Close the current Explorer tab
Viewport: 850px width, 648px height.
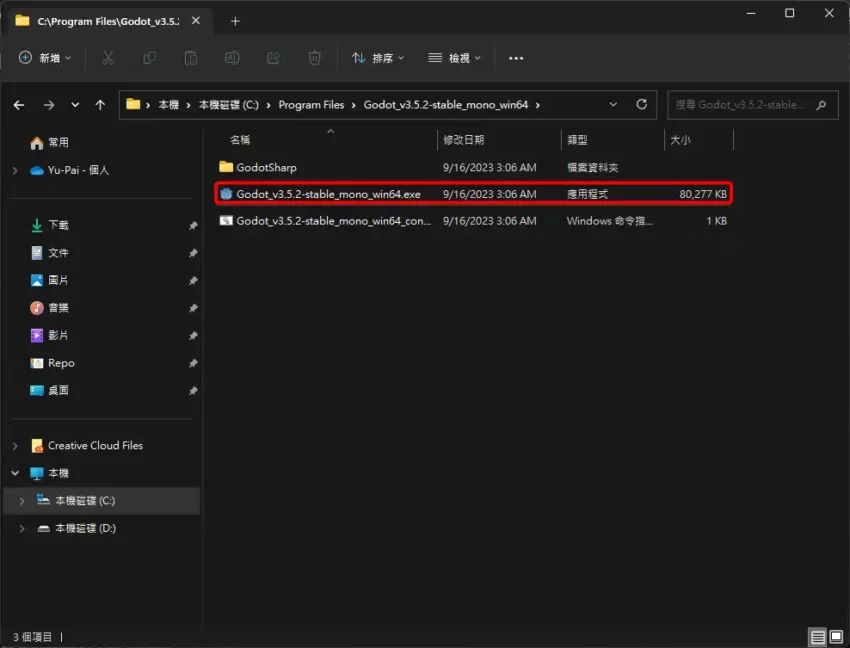(196, 21)
